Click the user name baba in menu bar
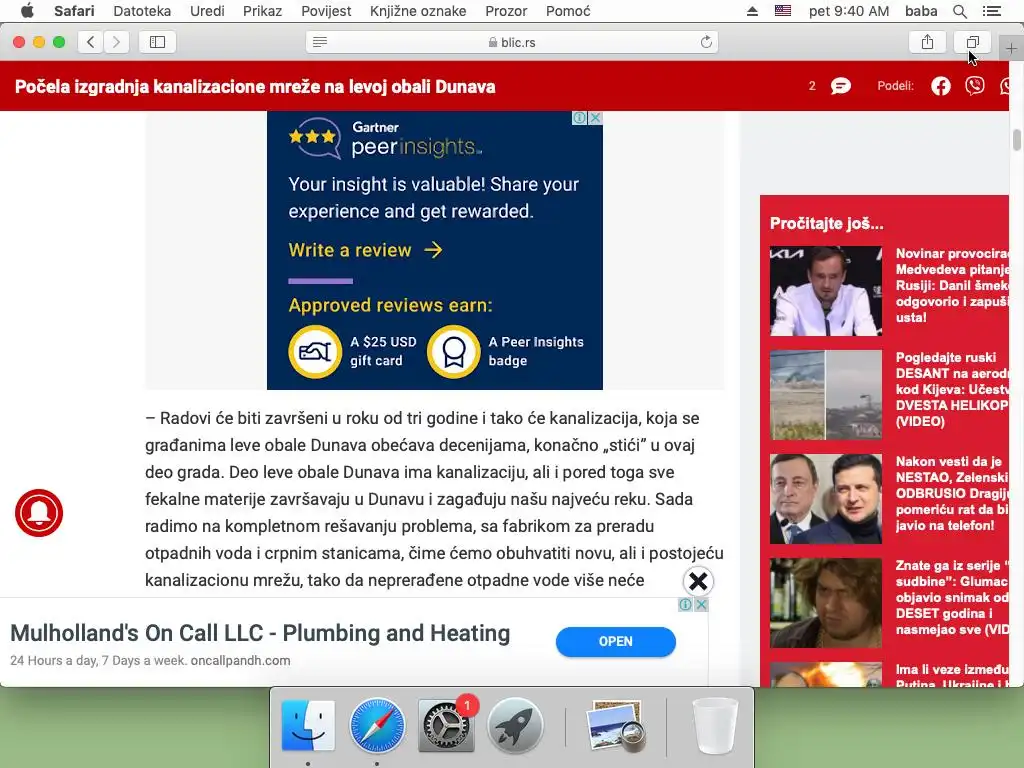This screenshot has width=1024, height=768. pos(921,11)
